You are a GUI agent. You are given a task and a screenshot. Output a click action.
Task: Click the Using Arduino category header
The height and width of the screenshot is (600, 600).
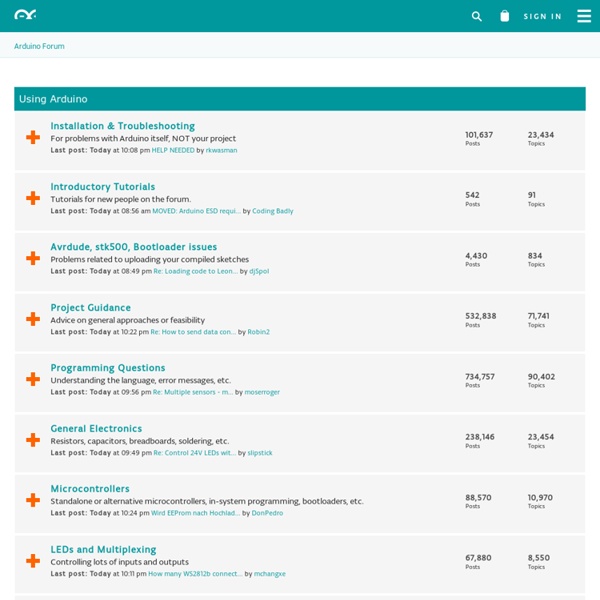[300, 99]
